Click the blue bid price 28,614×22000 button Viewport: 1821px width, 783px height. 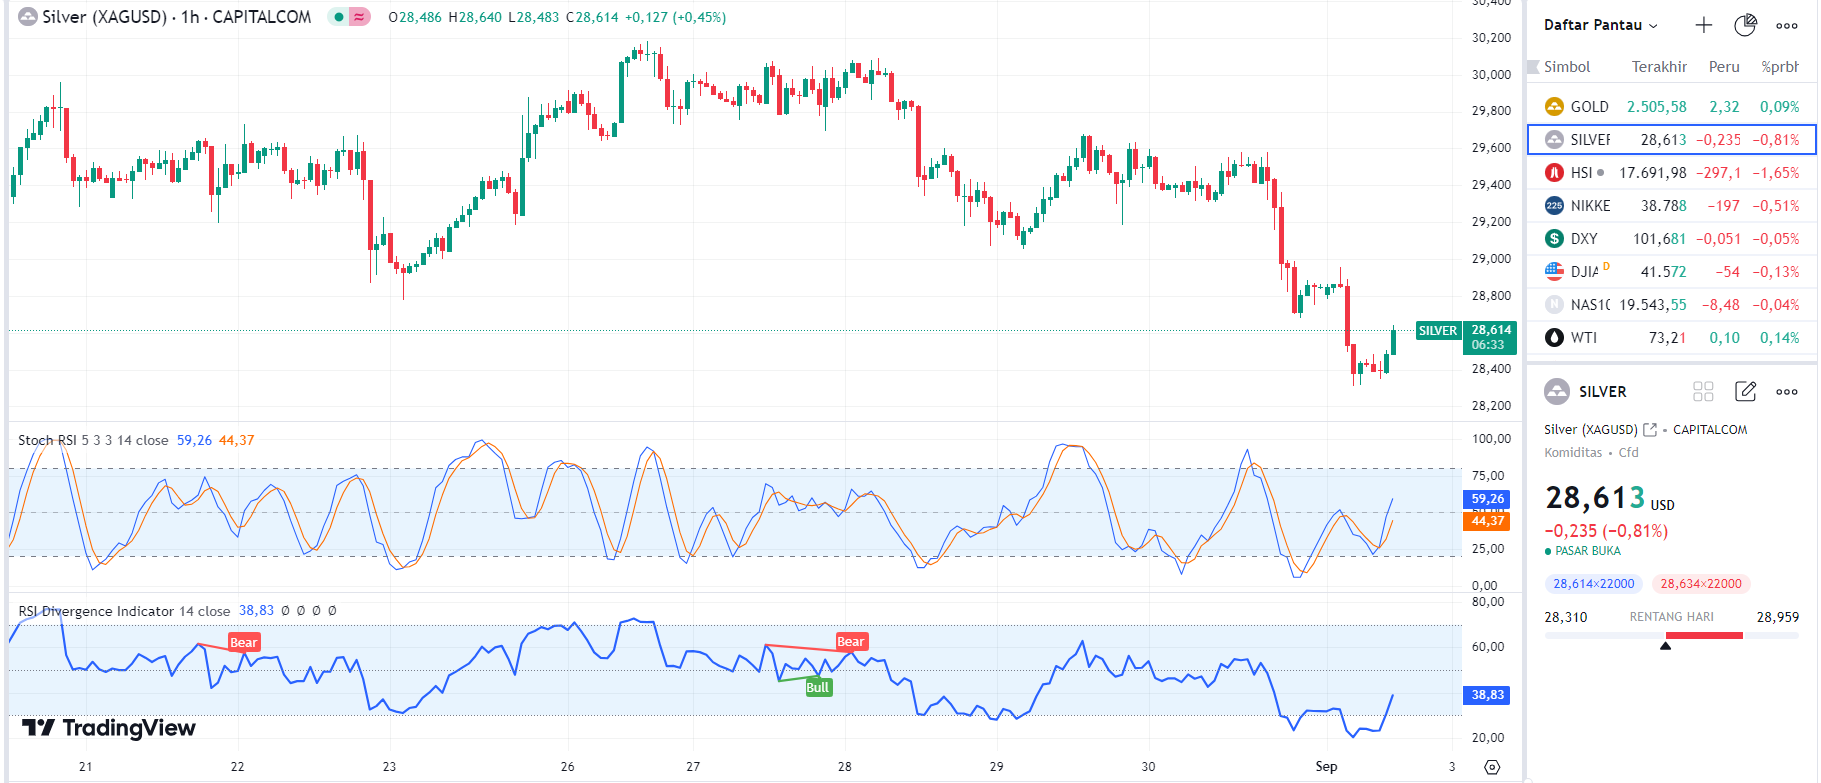click(1593, 584)
